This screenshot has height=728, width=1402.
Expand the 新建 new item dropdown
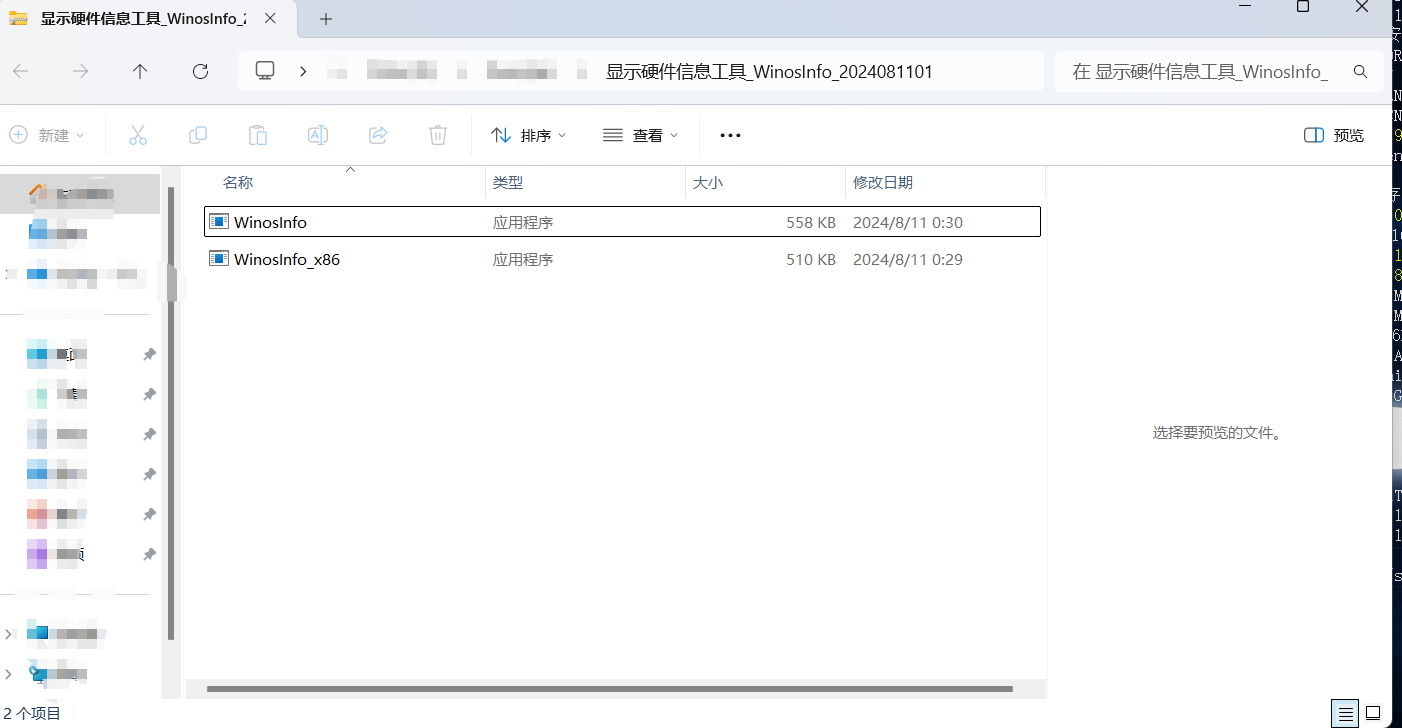tap(47, 135)
